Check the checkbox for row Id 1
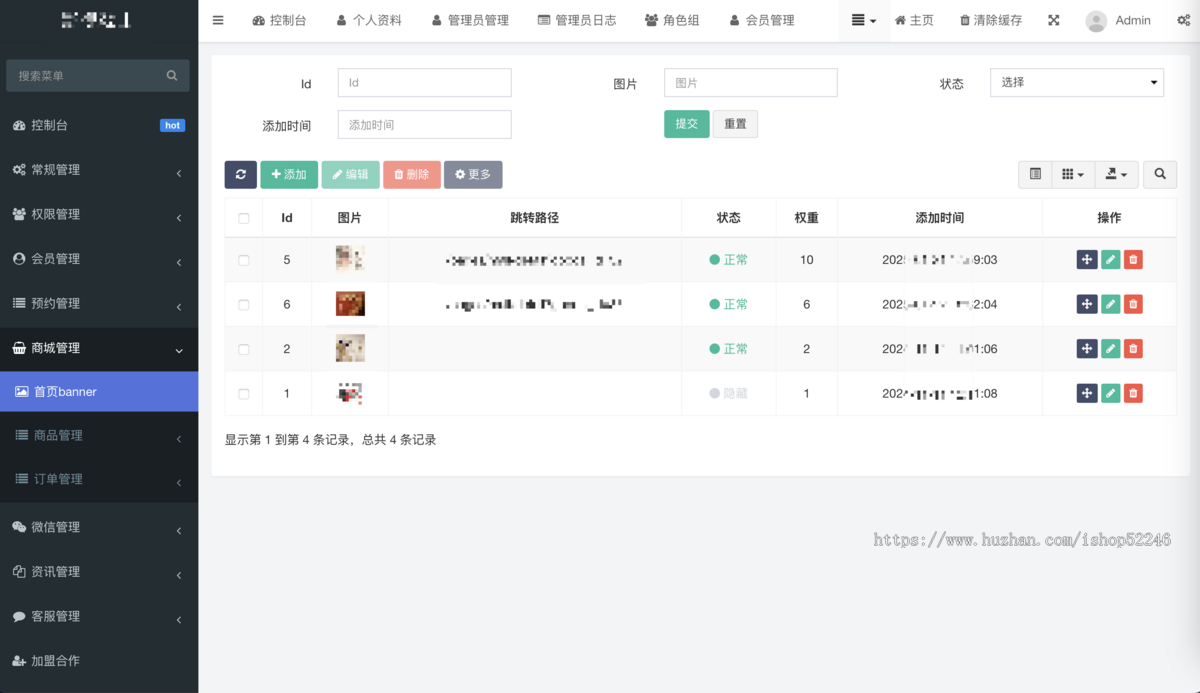This screenshot has height=693, width=1200. coord(244,394)
